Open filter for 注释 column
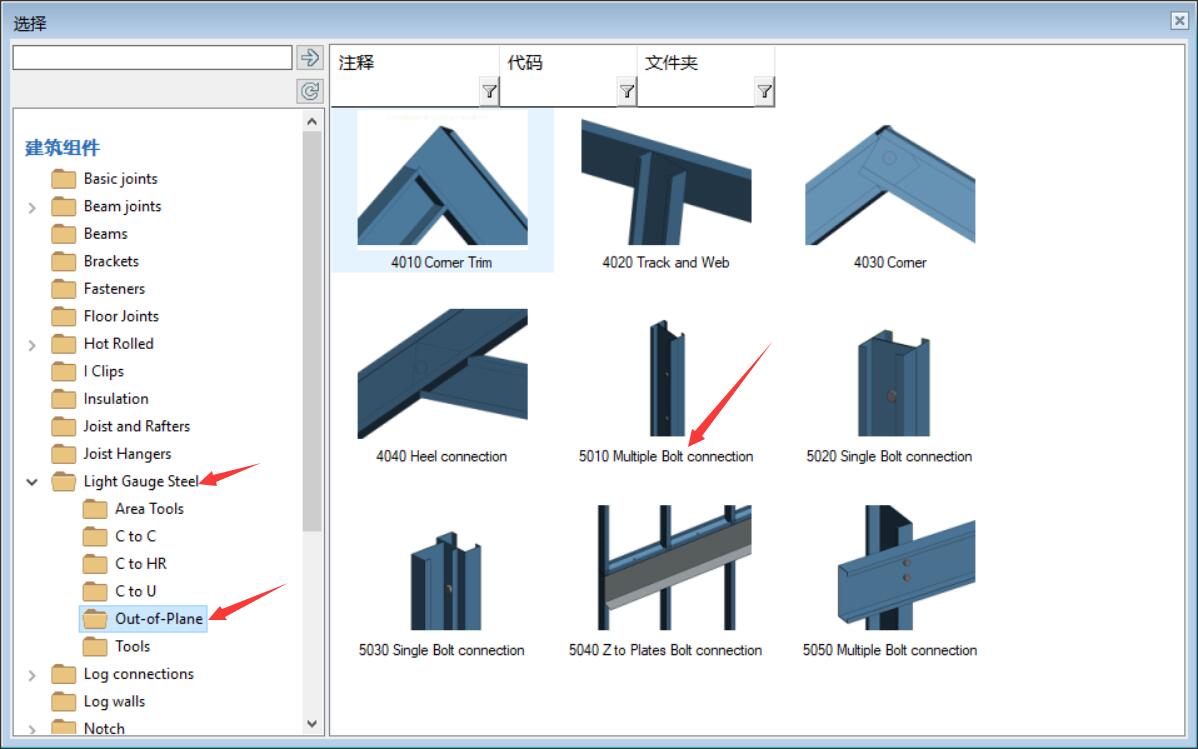1198x749 pixels. tap(489, 92)
